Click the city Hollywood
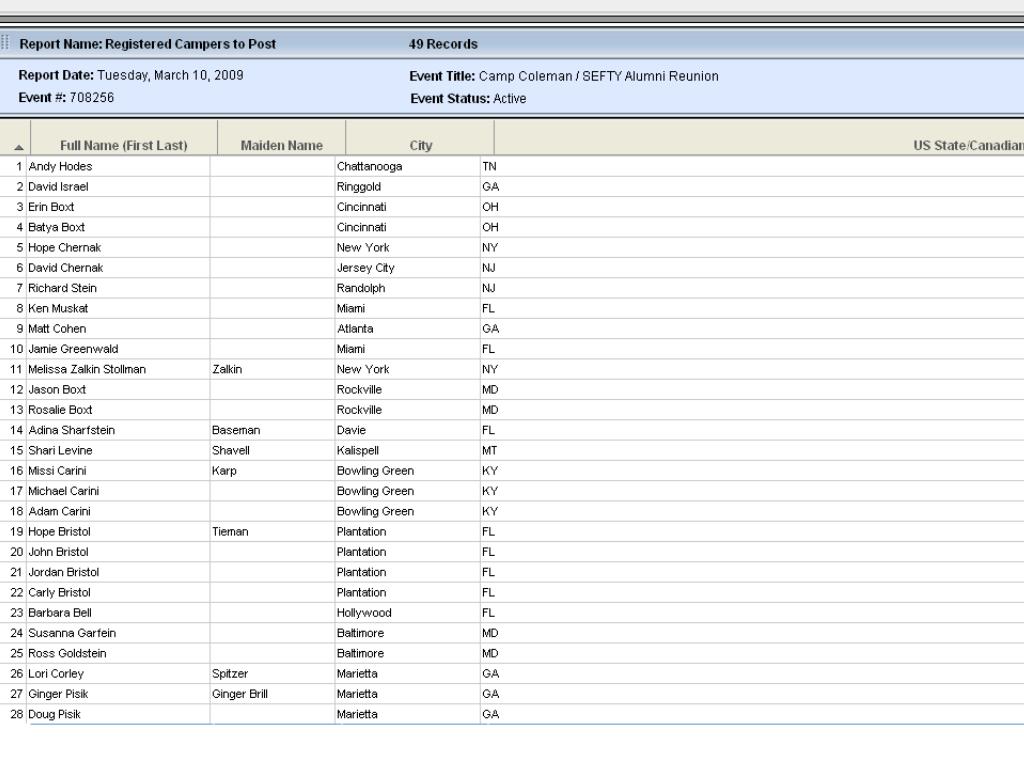Viewport: 1024px width, 768px height. [x=364, y=612]
